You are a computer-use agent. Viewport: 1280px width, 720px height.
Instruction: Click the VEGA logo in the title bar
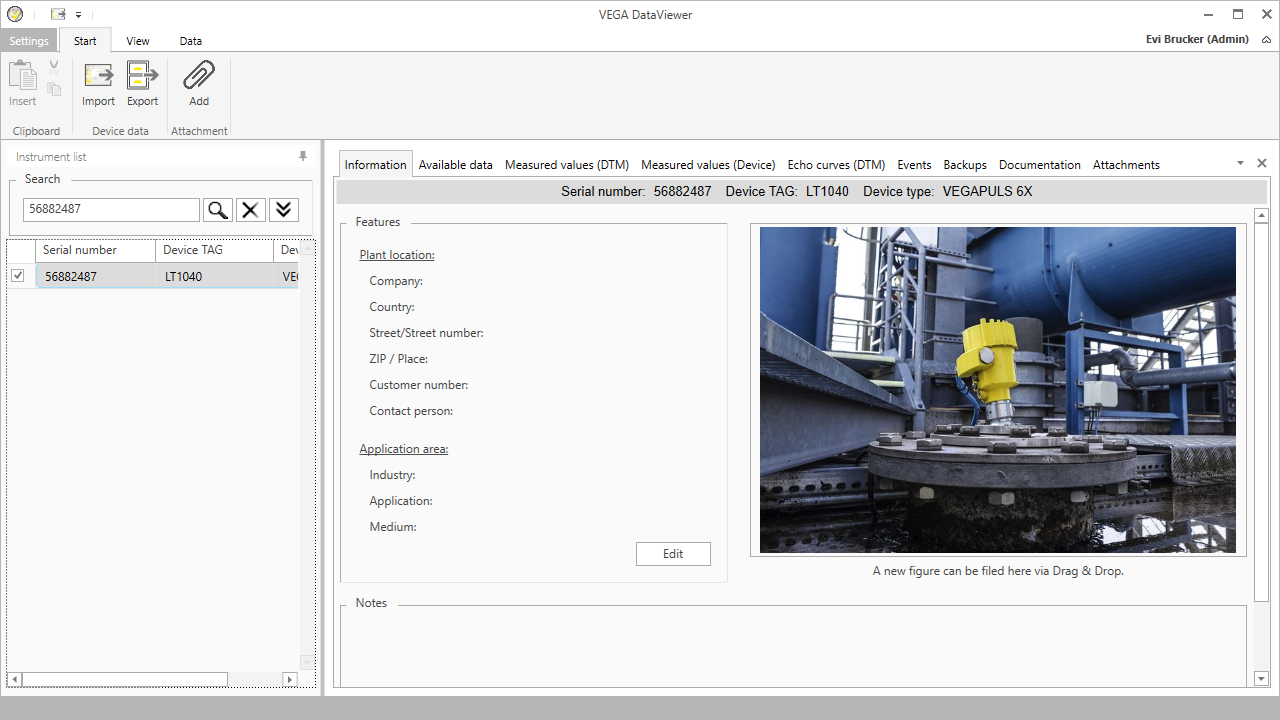coord(14,14)
